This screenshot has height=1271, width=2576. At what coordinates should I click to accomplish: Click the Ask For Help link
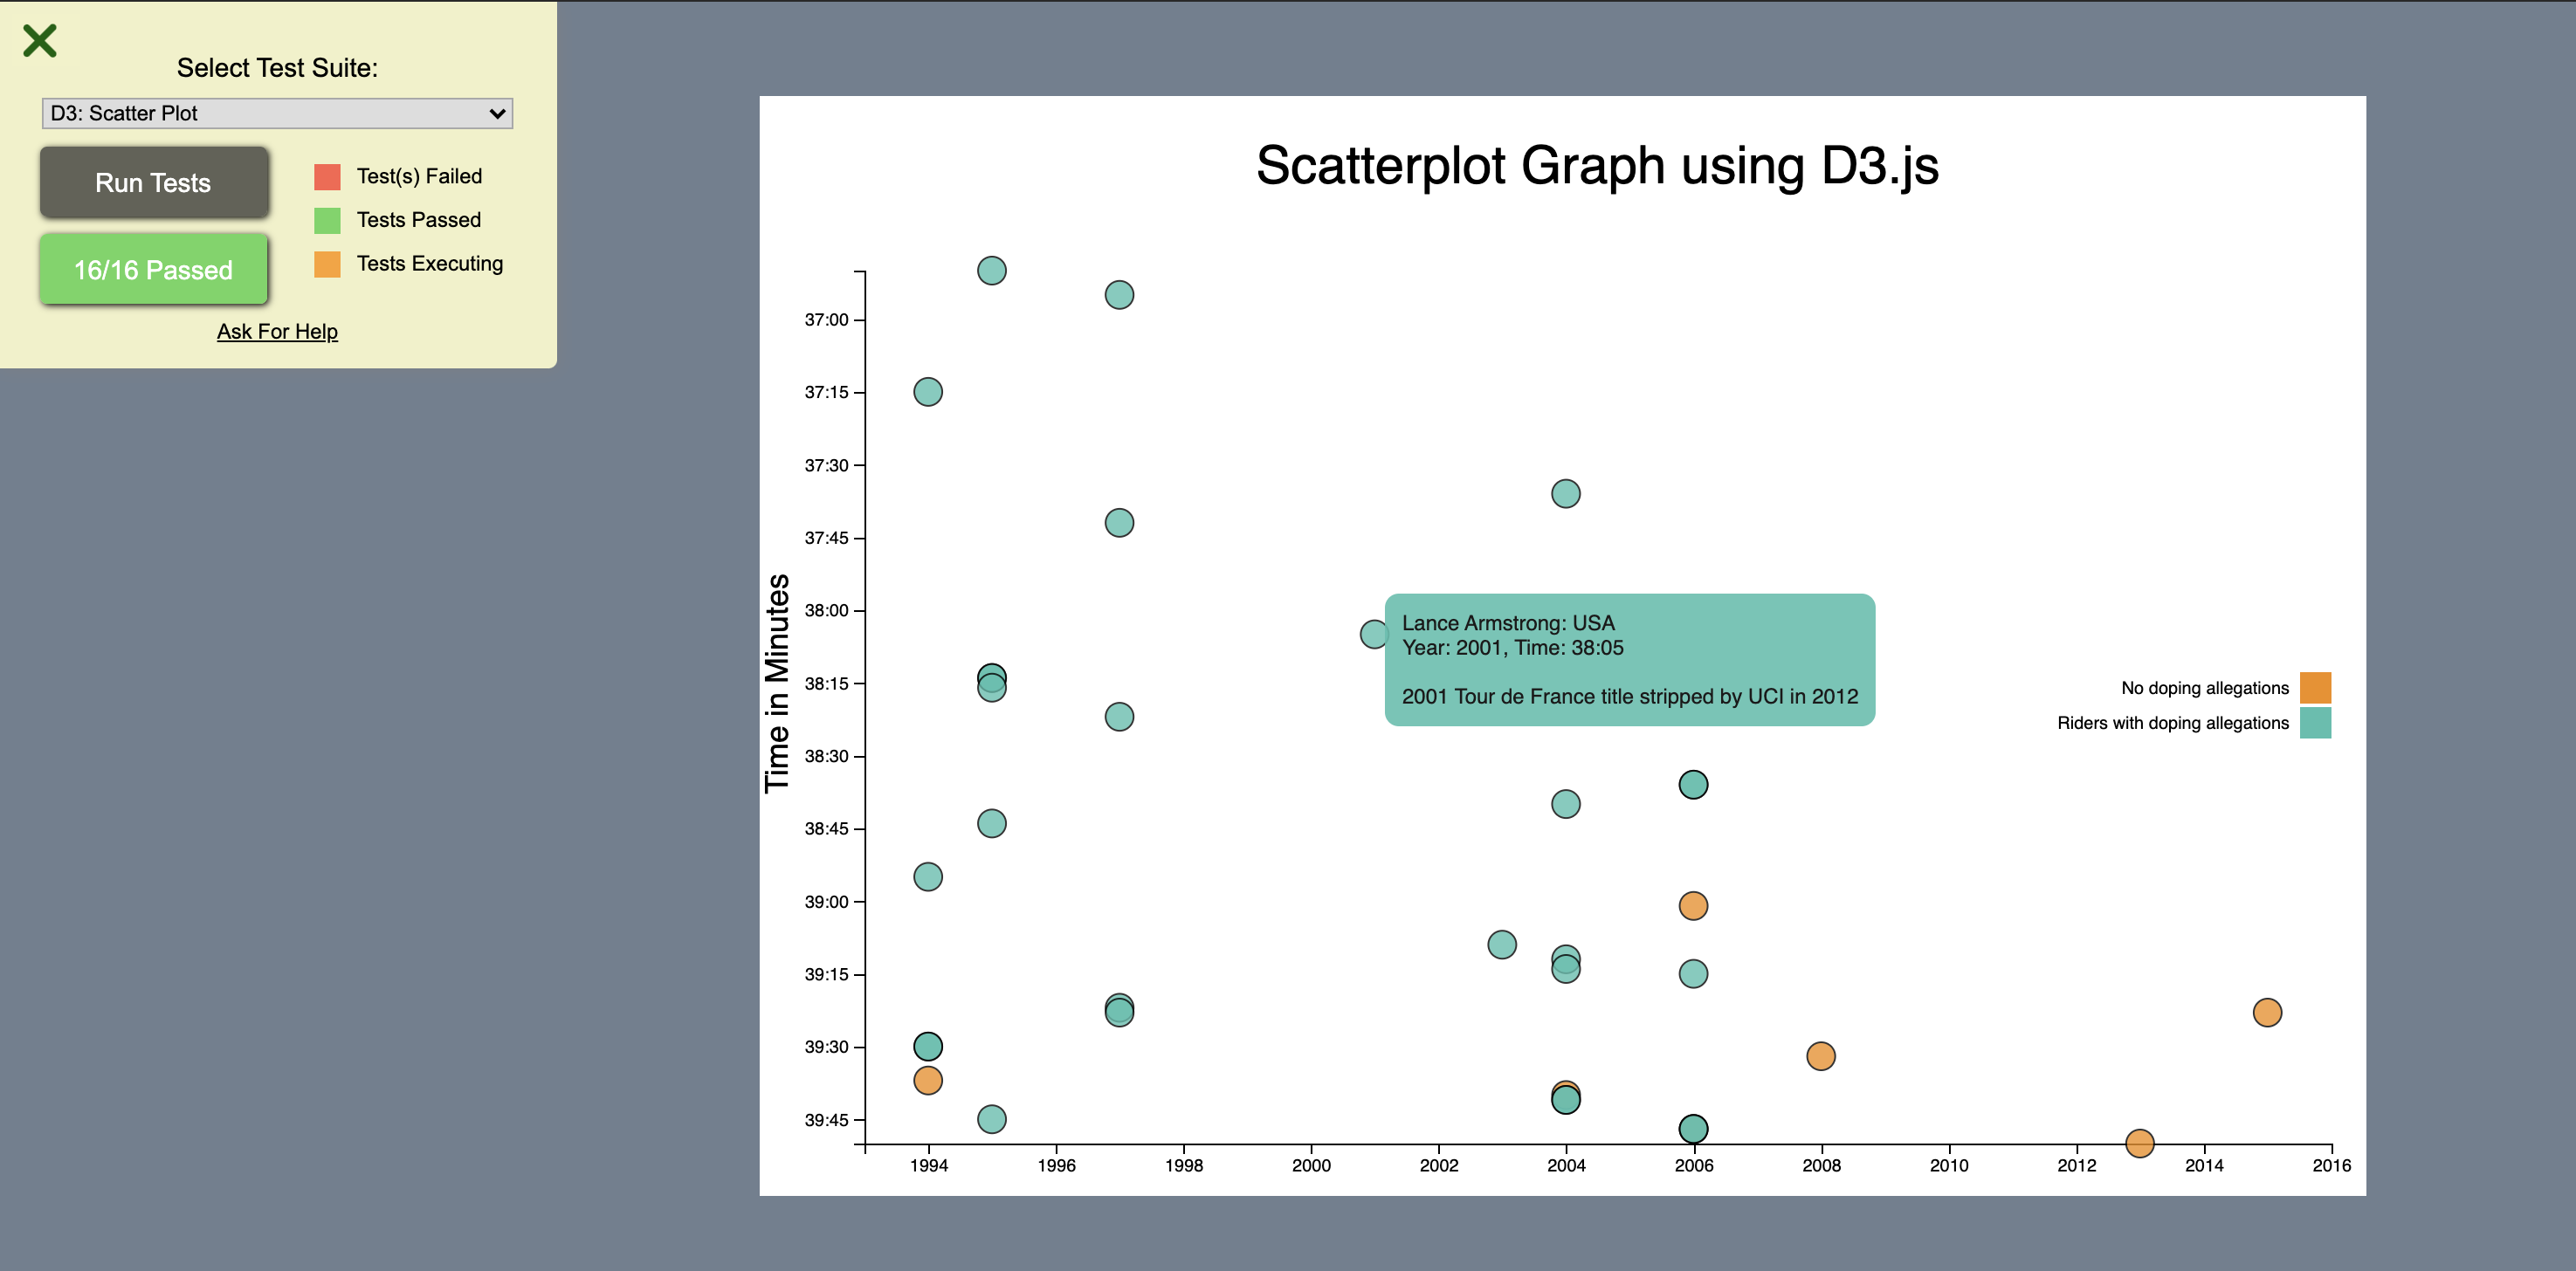[x=276, y=330]
